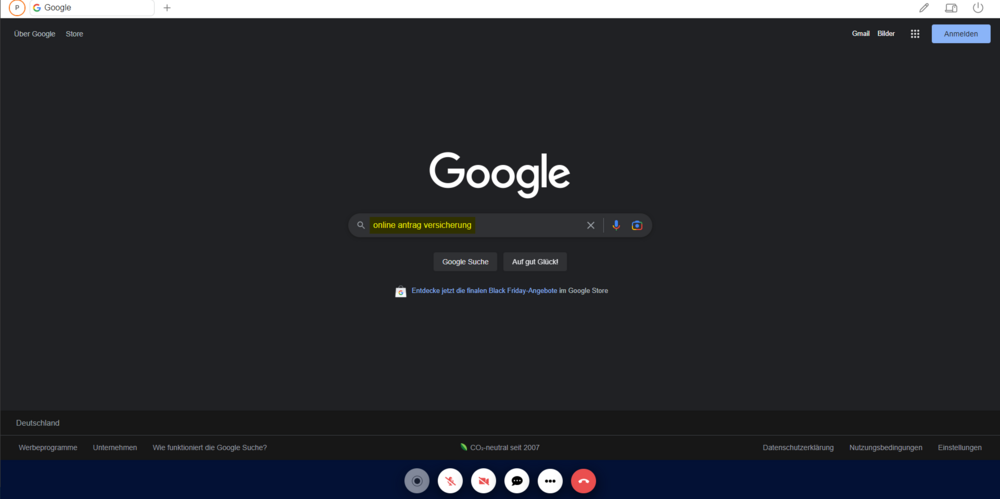Image resolution: width=1000 pixels, height=499 pixels.
Task: Toggle the muted microphone in call bar
Action: click(x=450, y=480)
